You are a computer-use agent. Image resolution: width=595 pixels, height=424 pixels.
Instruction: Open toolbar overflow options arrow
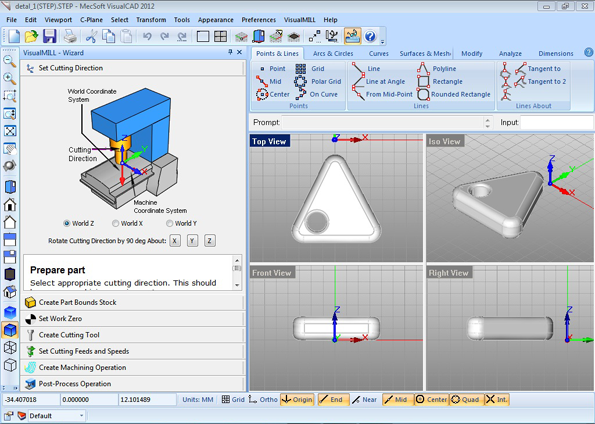pos(382,42)
